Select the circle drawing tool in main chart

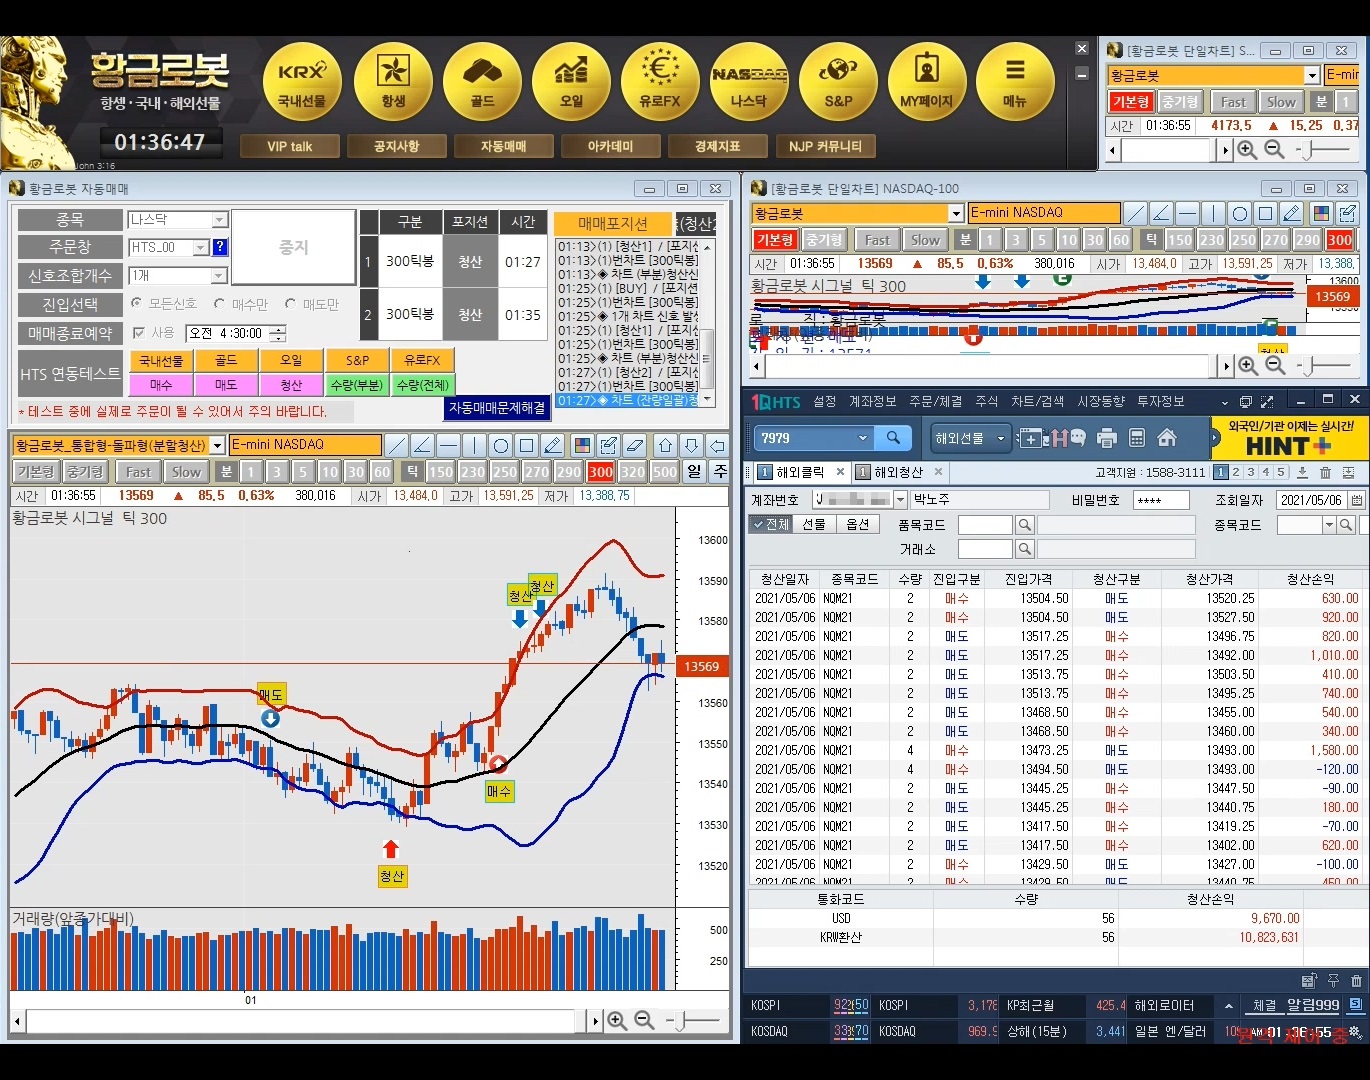[501, 445]
